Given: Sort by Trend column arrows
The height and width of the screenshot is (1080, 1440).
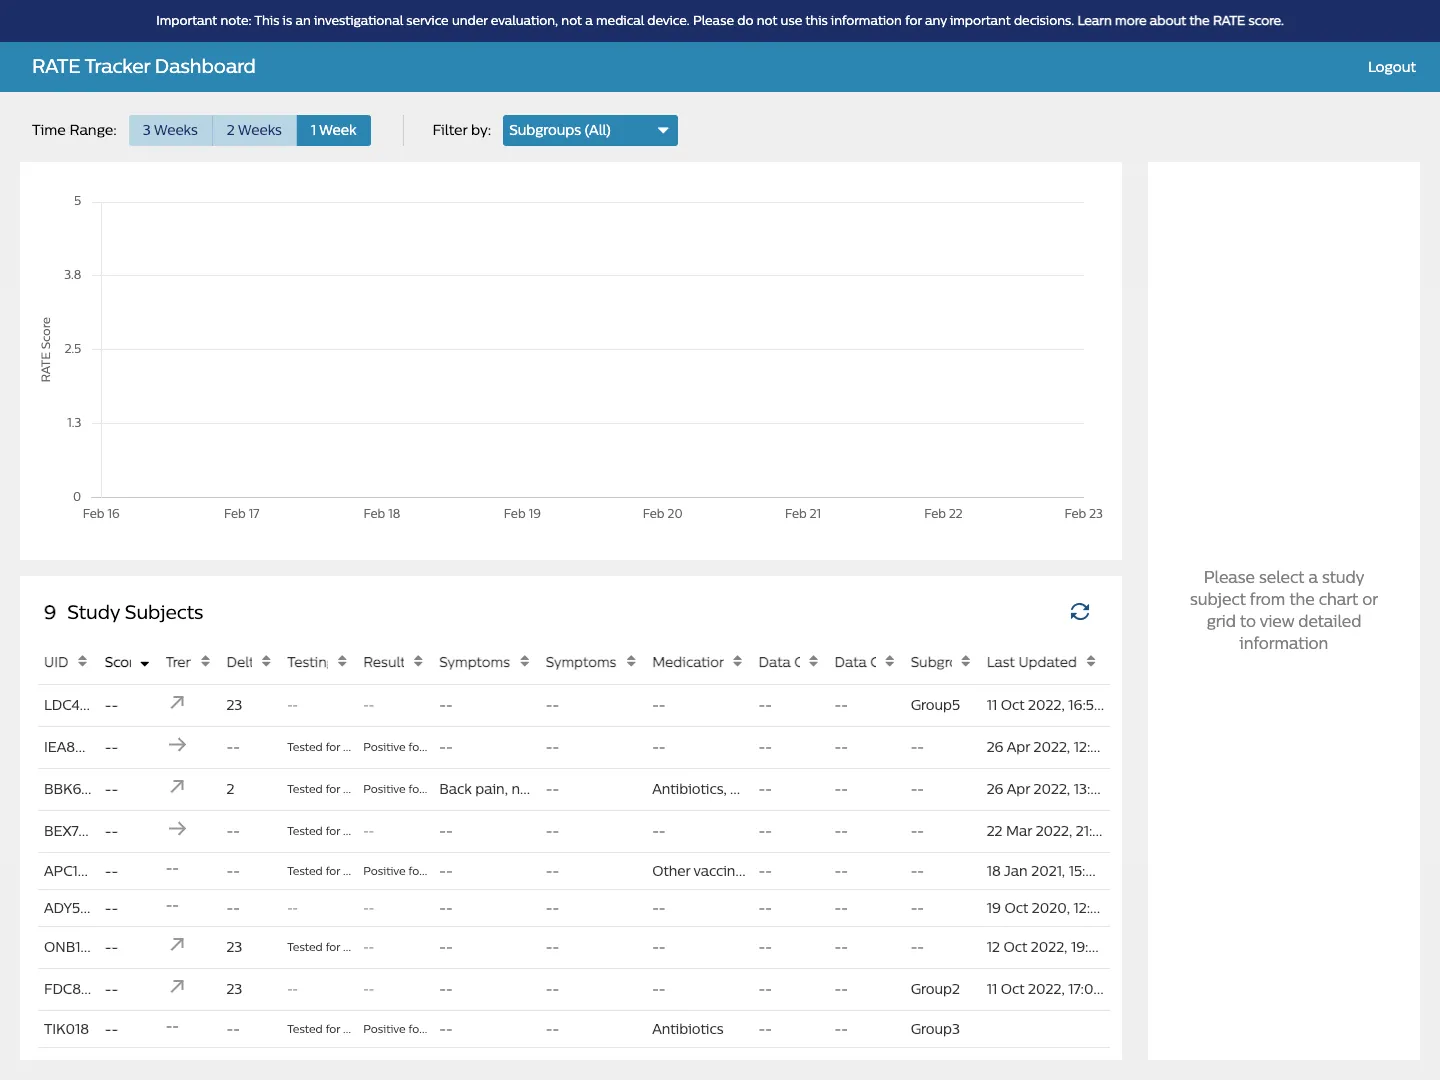Looking at the screenshot, I should [x=205, y=662].
